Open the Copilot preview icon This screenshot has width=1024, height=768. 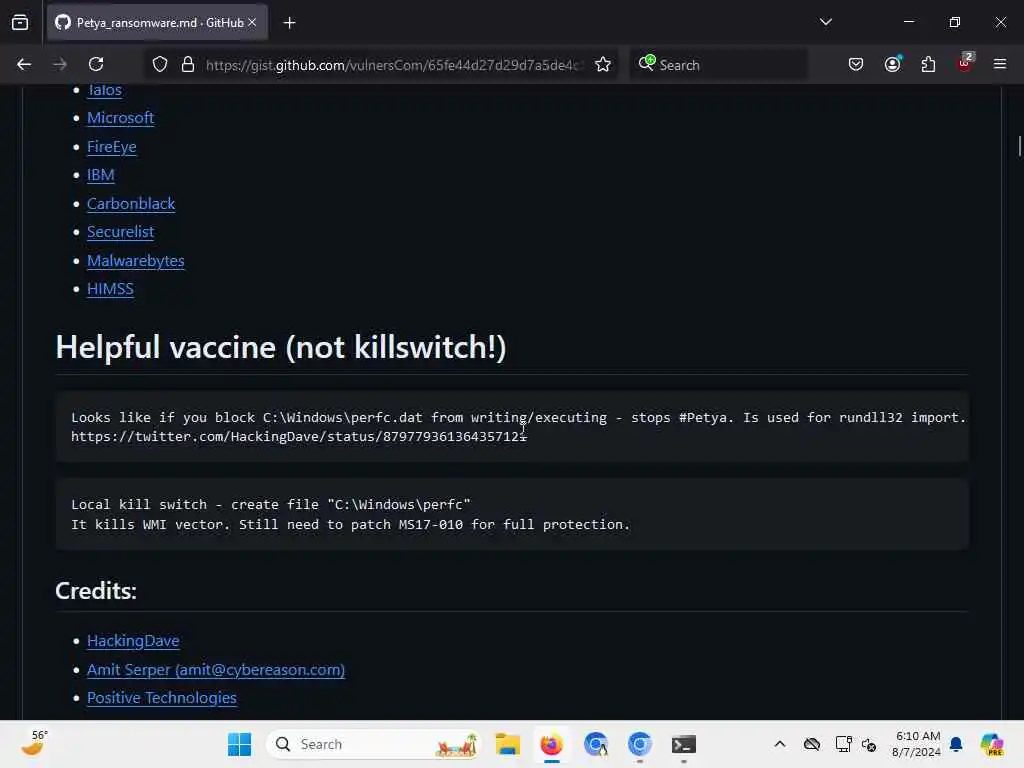pyautogui.click(x=991, y=744)
